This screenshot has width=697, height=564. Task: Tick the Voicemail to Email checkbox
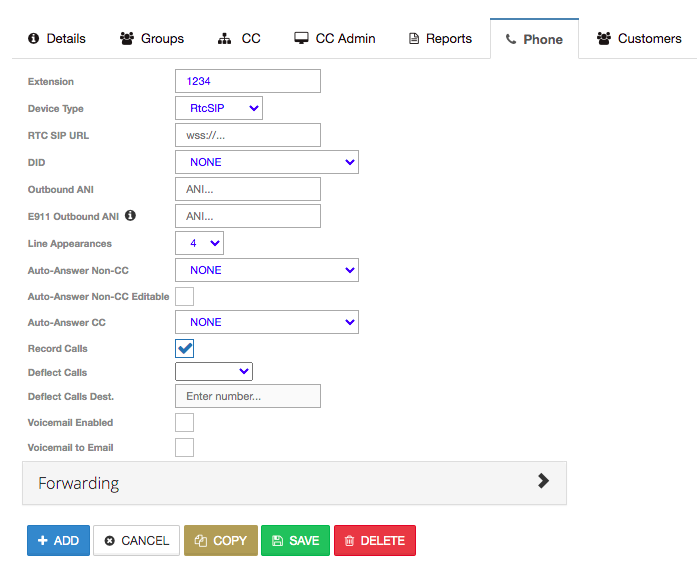click(x=184, y=448)
